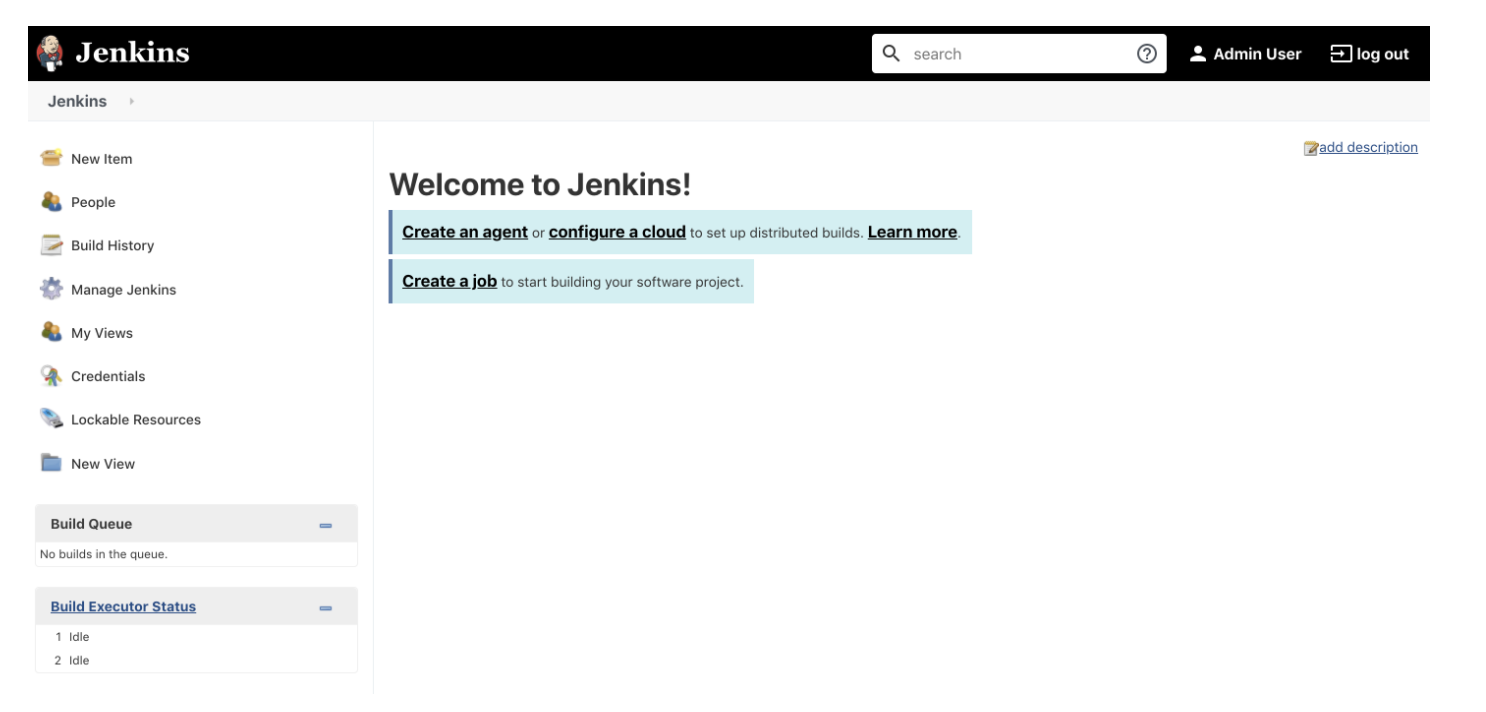Collapse the Build Executor Status panel

pos(325,608)
